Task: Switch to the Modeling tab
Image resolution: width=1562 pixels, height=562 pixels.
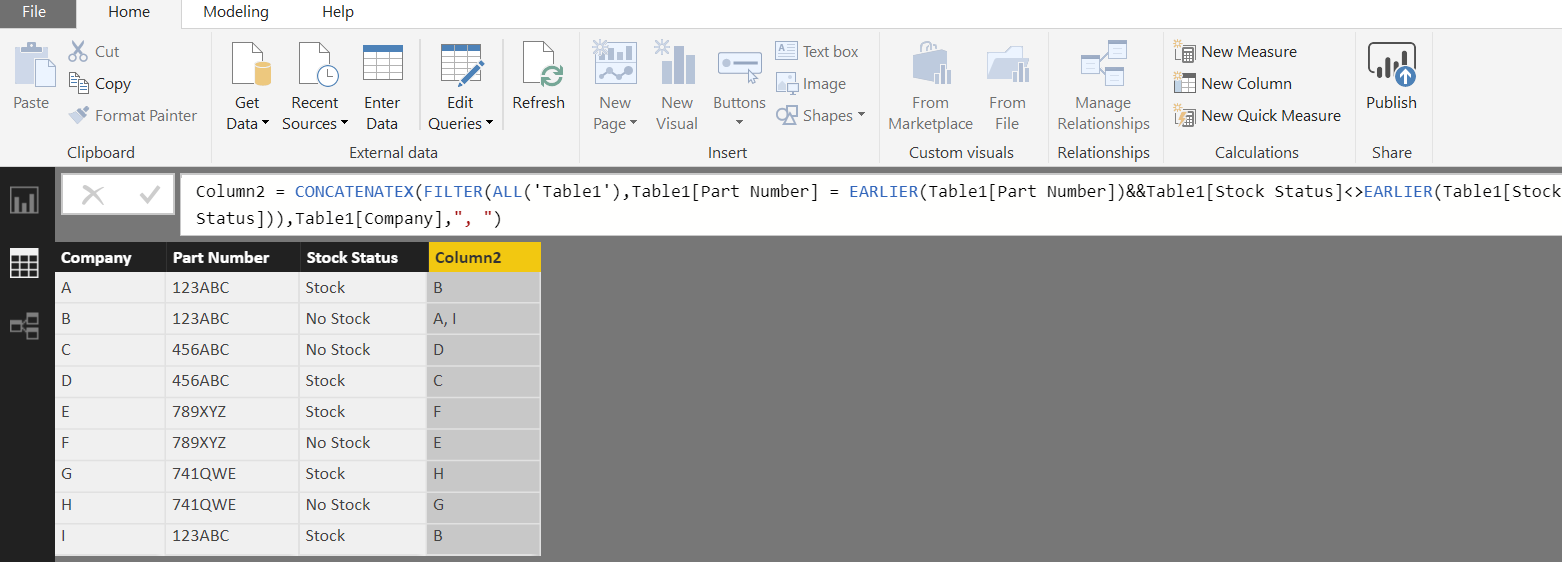Action: 236,12
